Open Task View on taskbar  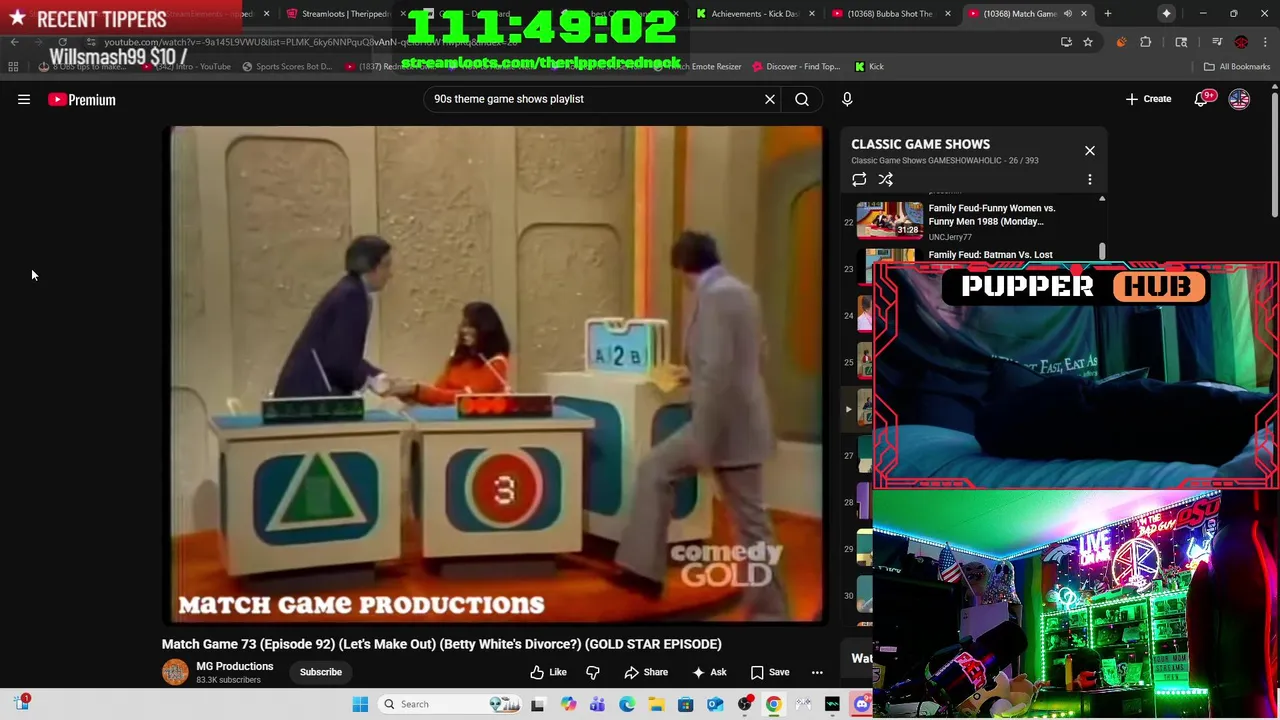pos(537,704)
